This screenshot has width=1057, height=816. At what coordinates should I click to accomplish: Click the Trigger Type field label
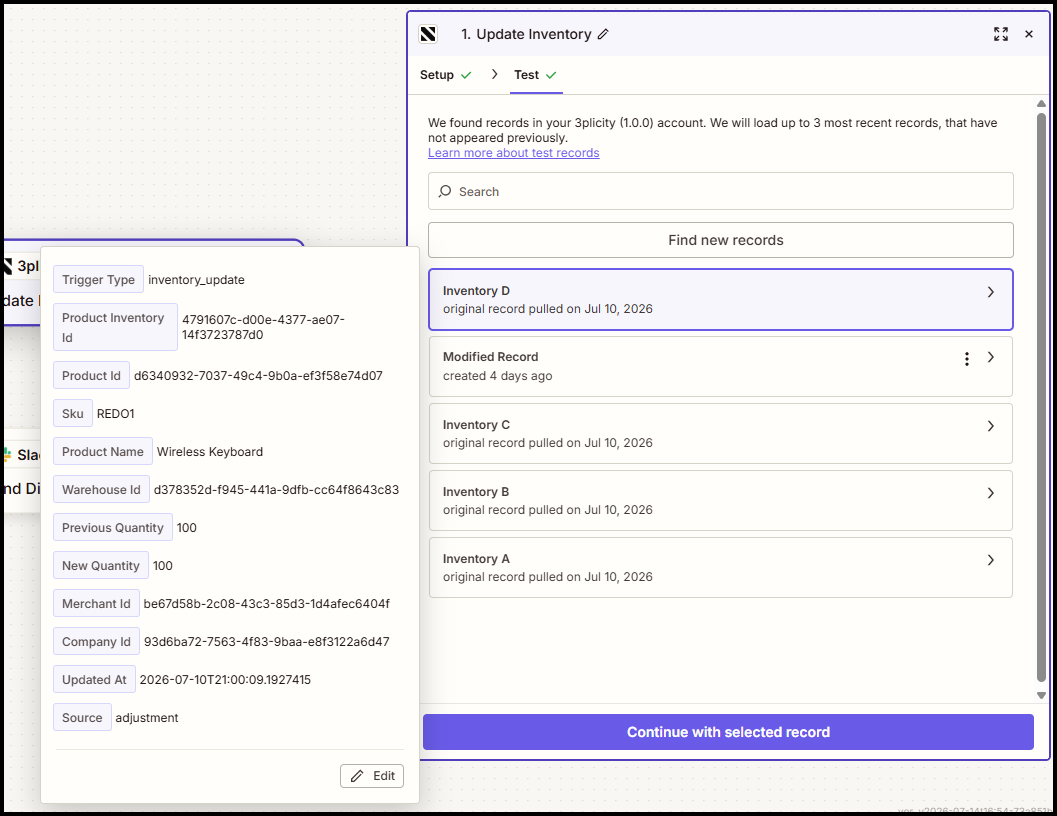98,279
